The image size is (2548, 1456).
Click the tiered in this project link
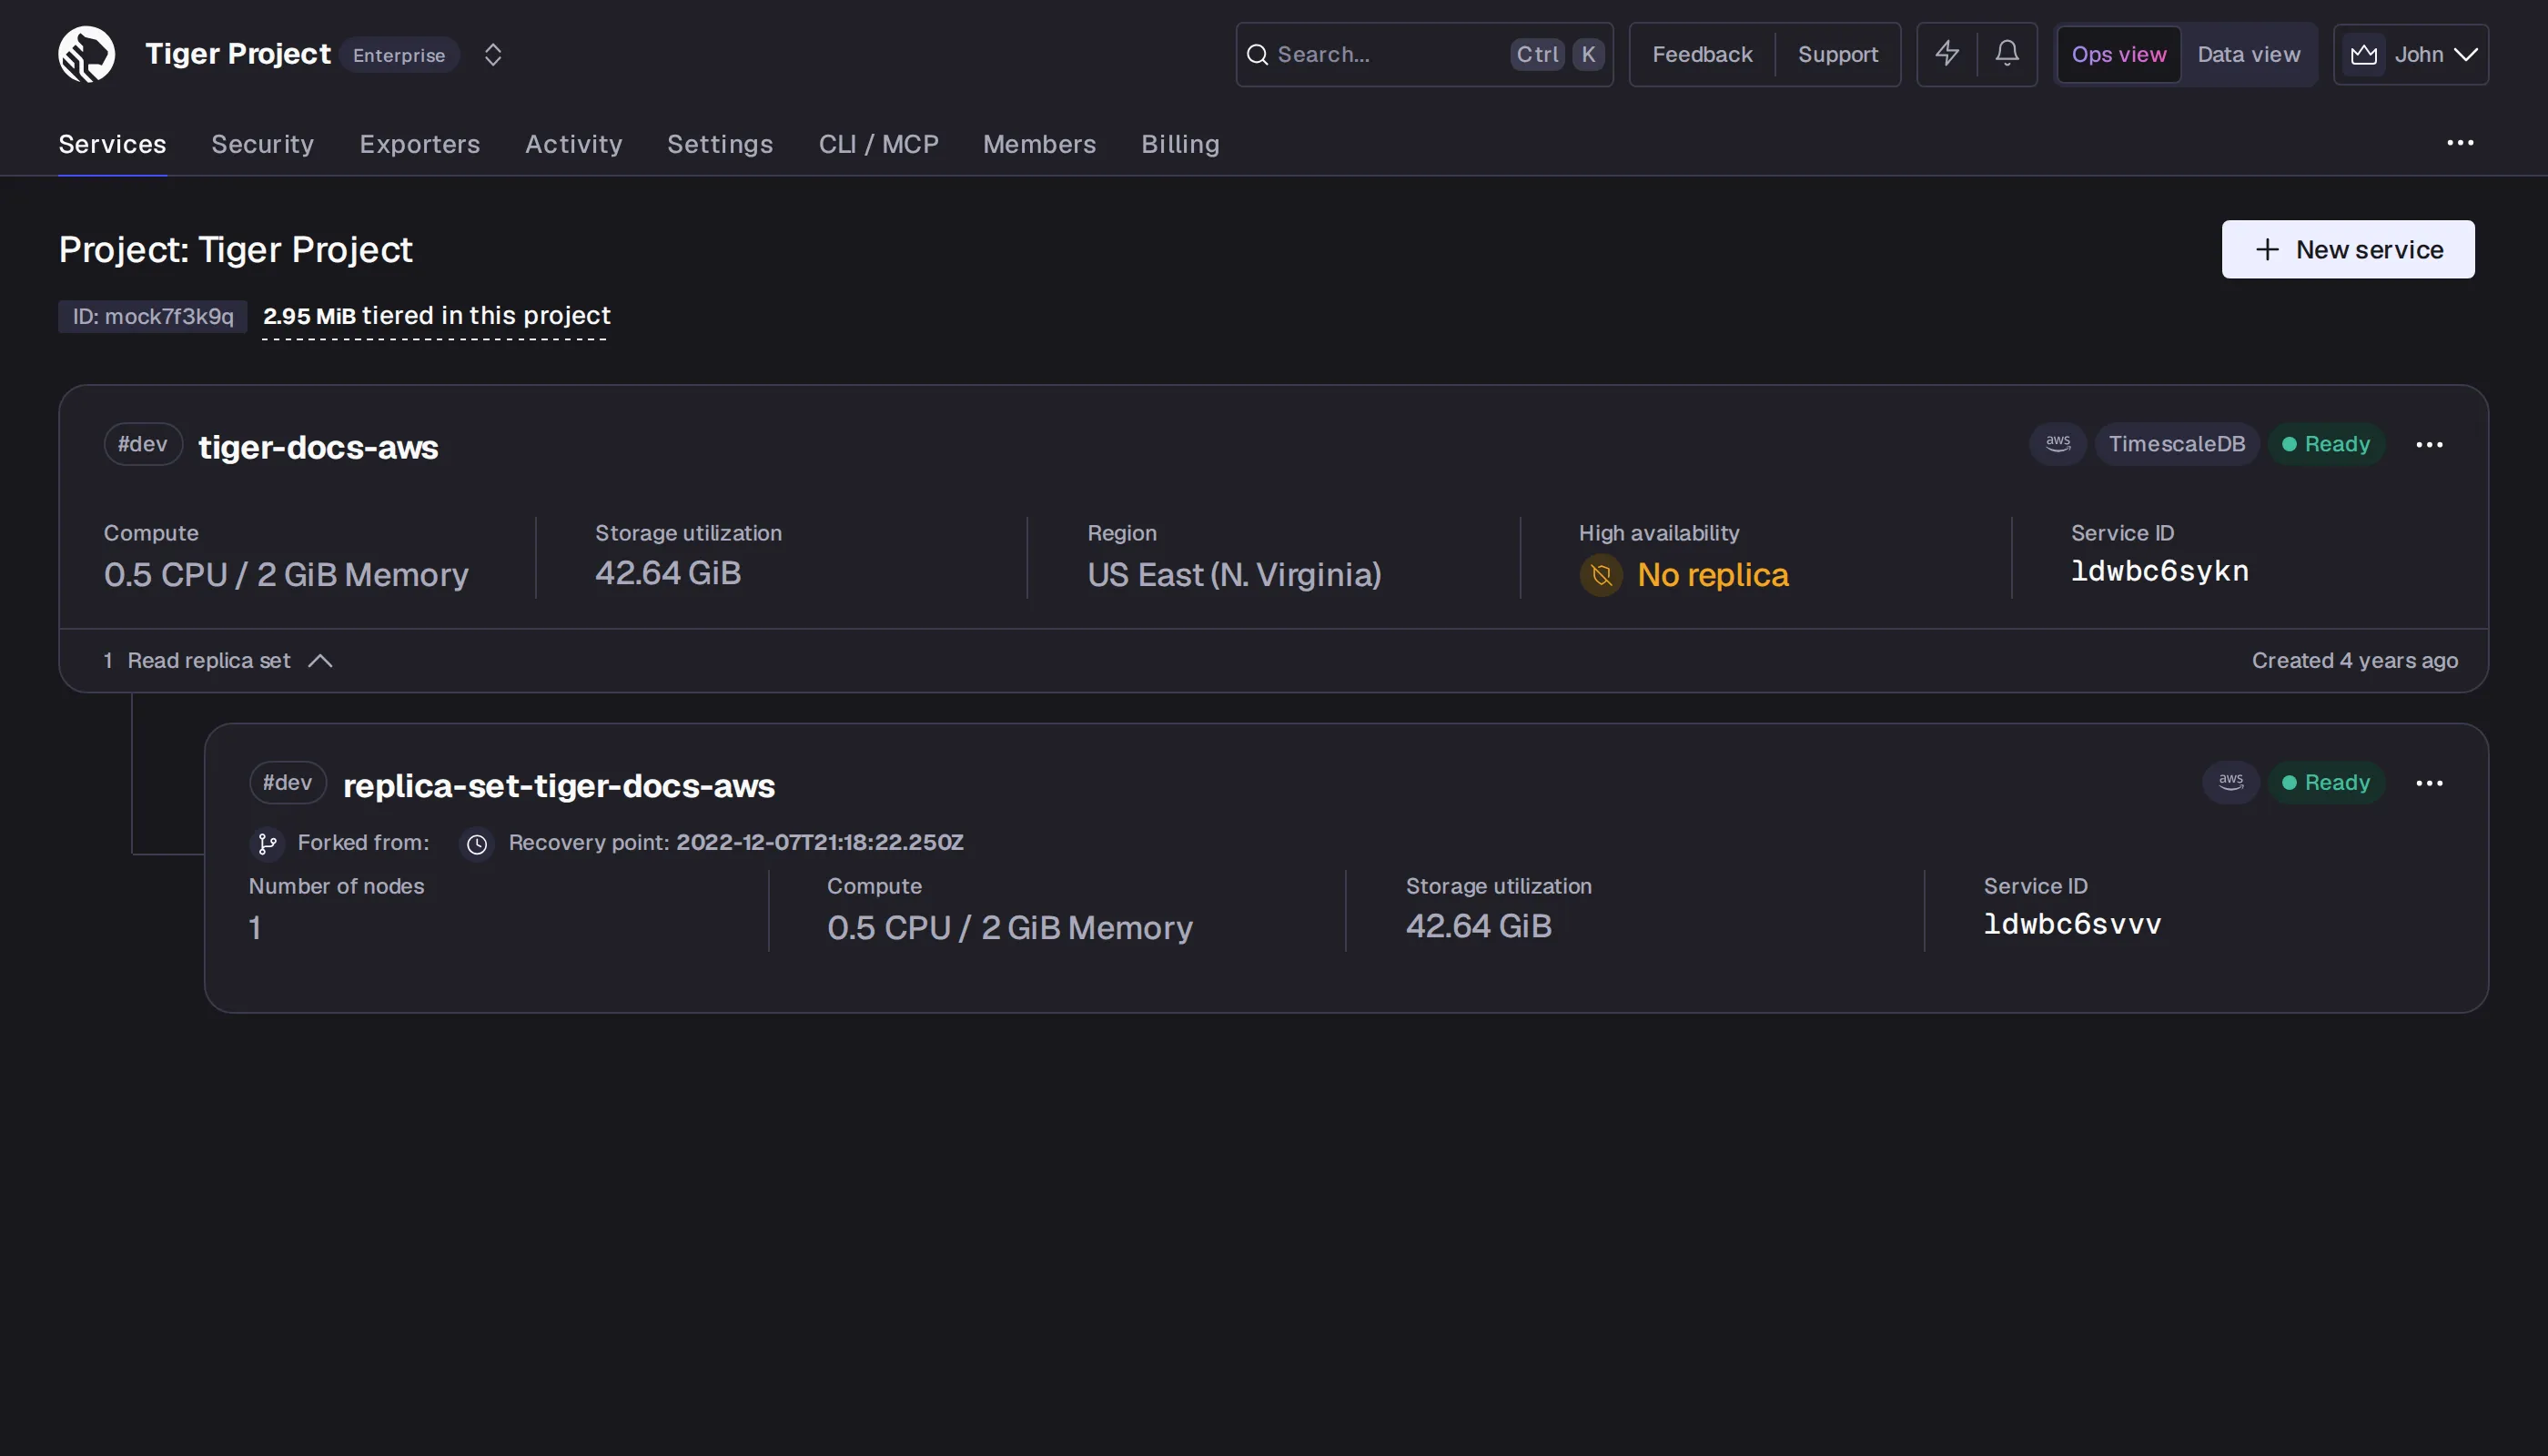click(x=436, y=316)
